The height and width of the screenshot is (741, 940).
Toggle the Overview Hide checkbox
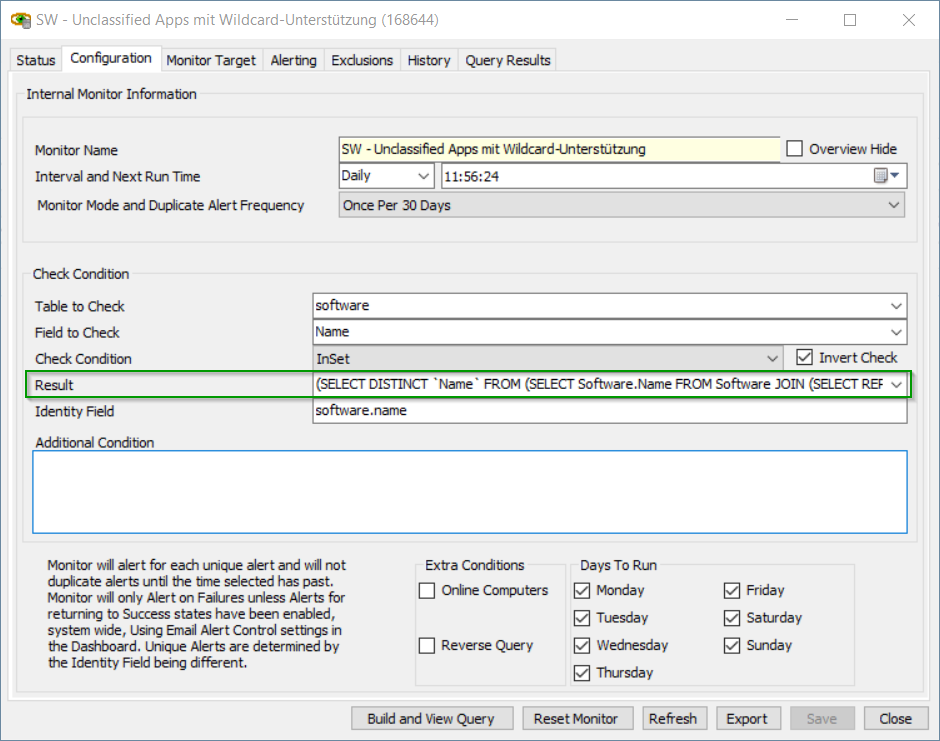coord(795,149)
